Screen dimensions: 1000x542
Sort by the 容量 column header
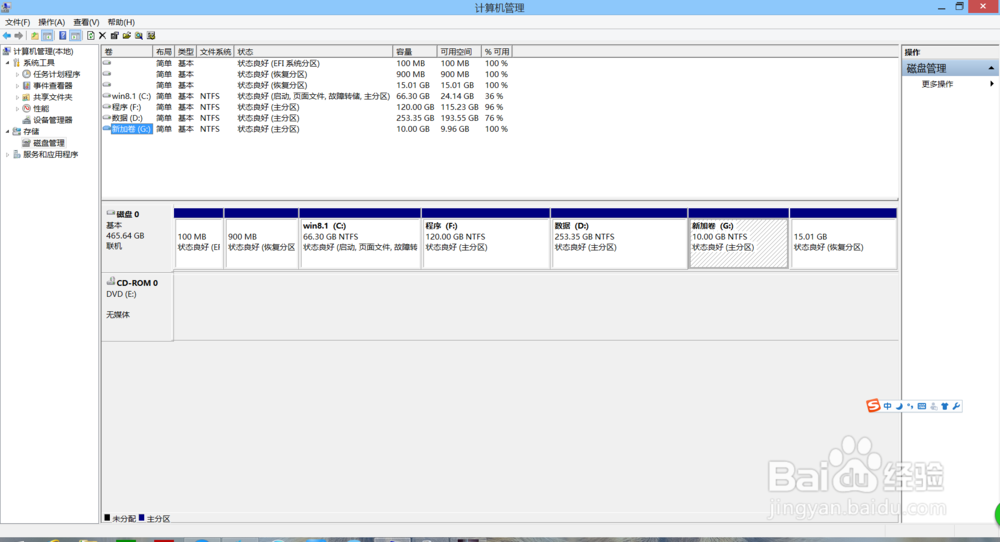(415, 52)
